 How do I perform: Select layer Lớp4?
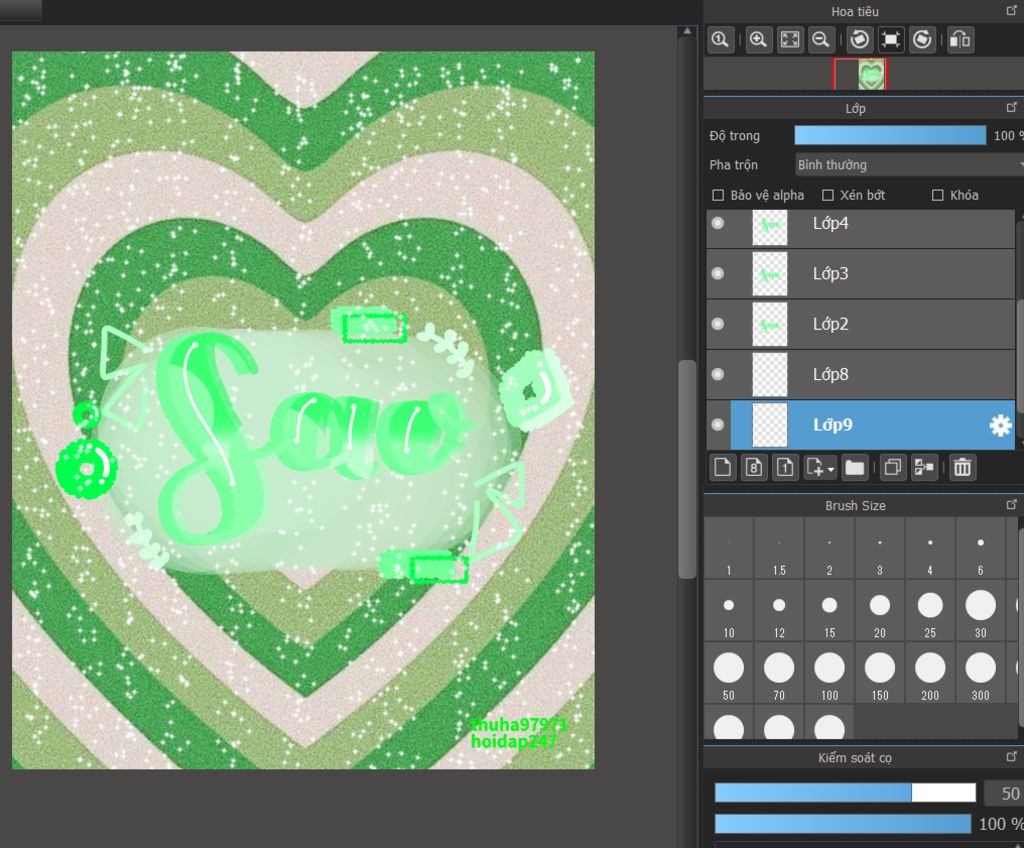[x=861, y=229]
